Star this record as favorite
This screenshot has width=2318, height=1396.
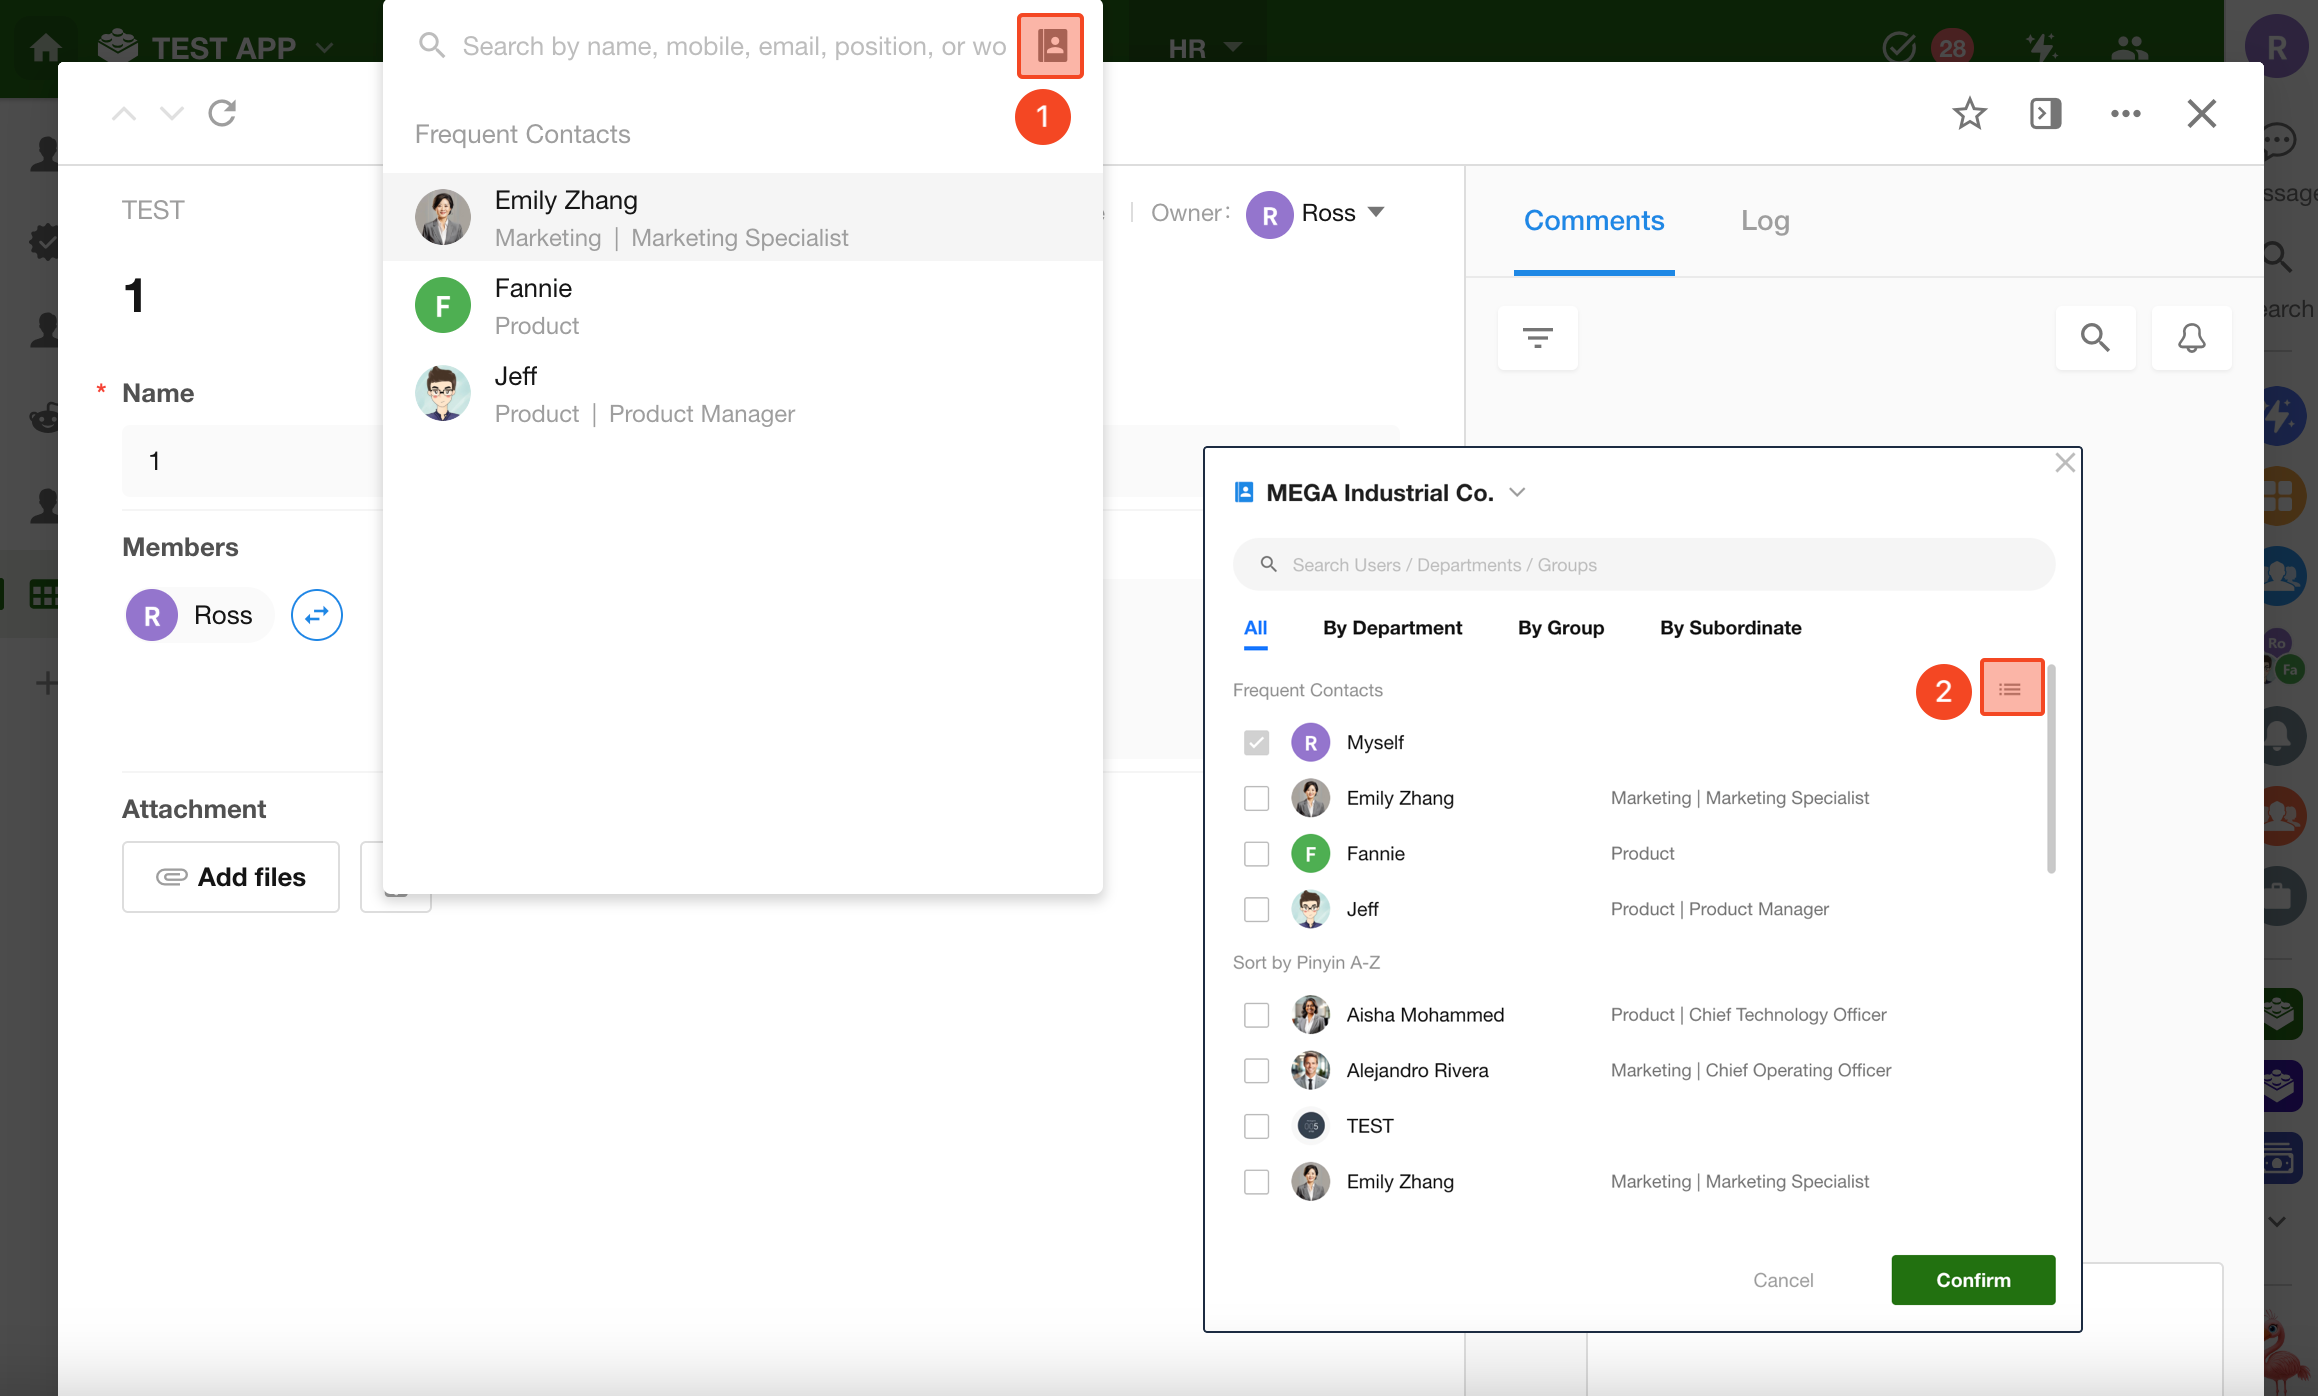(x=1969, y=114)
